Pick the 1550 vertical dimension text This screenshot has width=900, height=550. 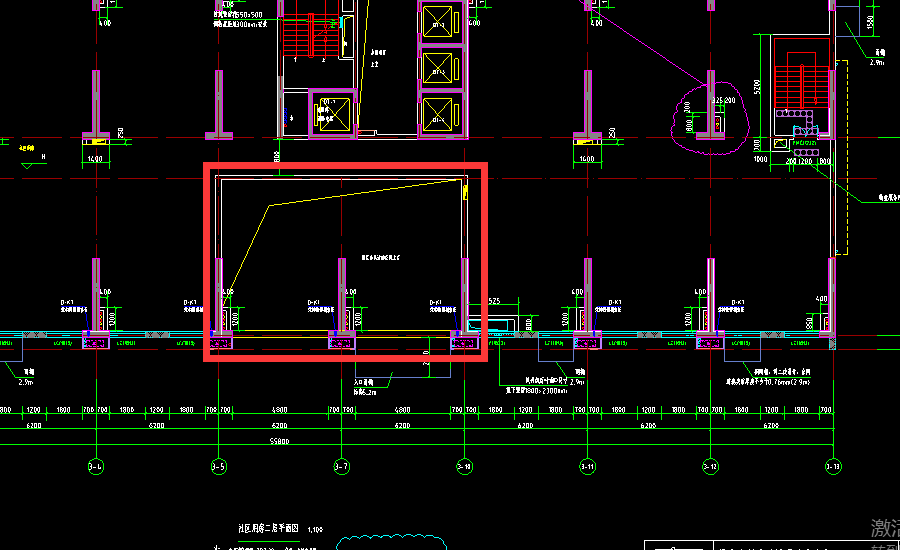[x=871, y=22]
